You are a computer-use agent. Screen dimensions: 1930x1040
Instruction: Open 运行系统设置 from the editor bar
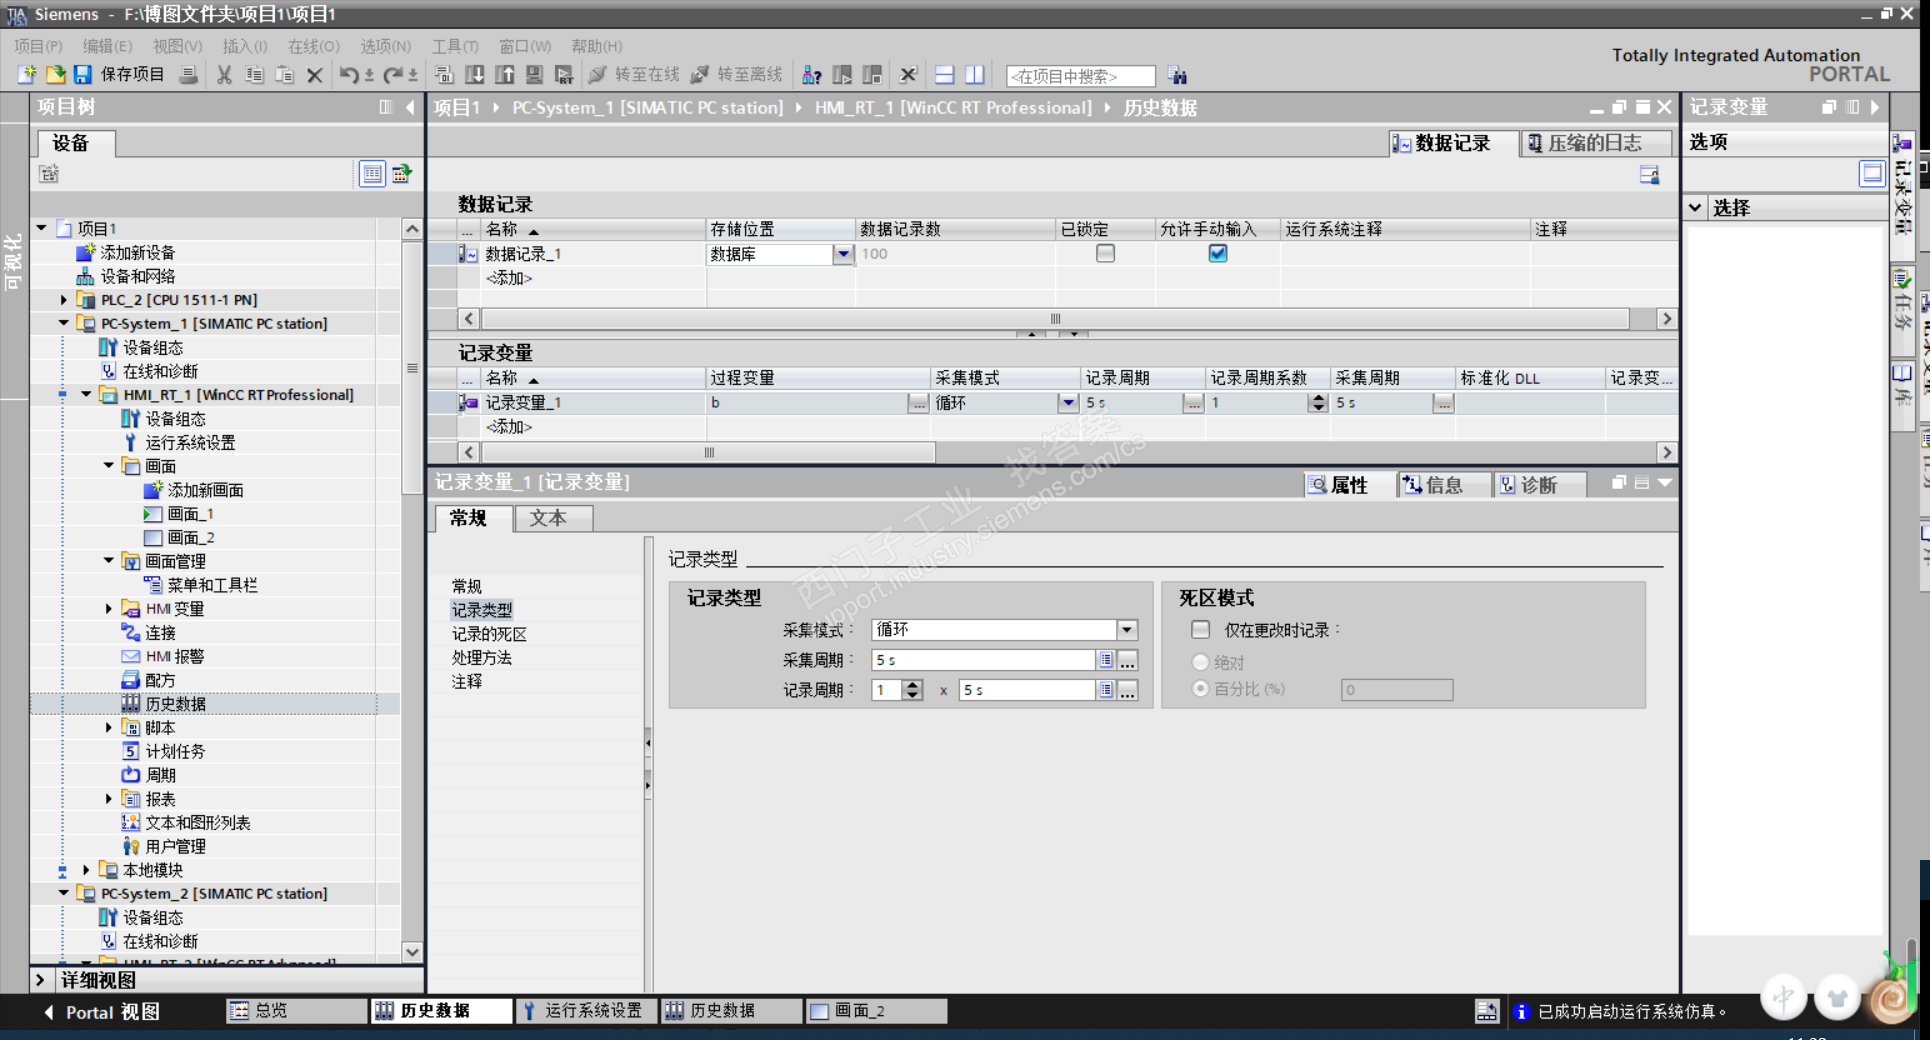[587, 1011]
